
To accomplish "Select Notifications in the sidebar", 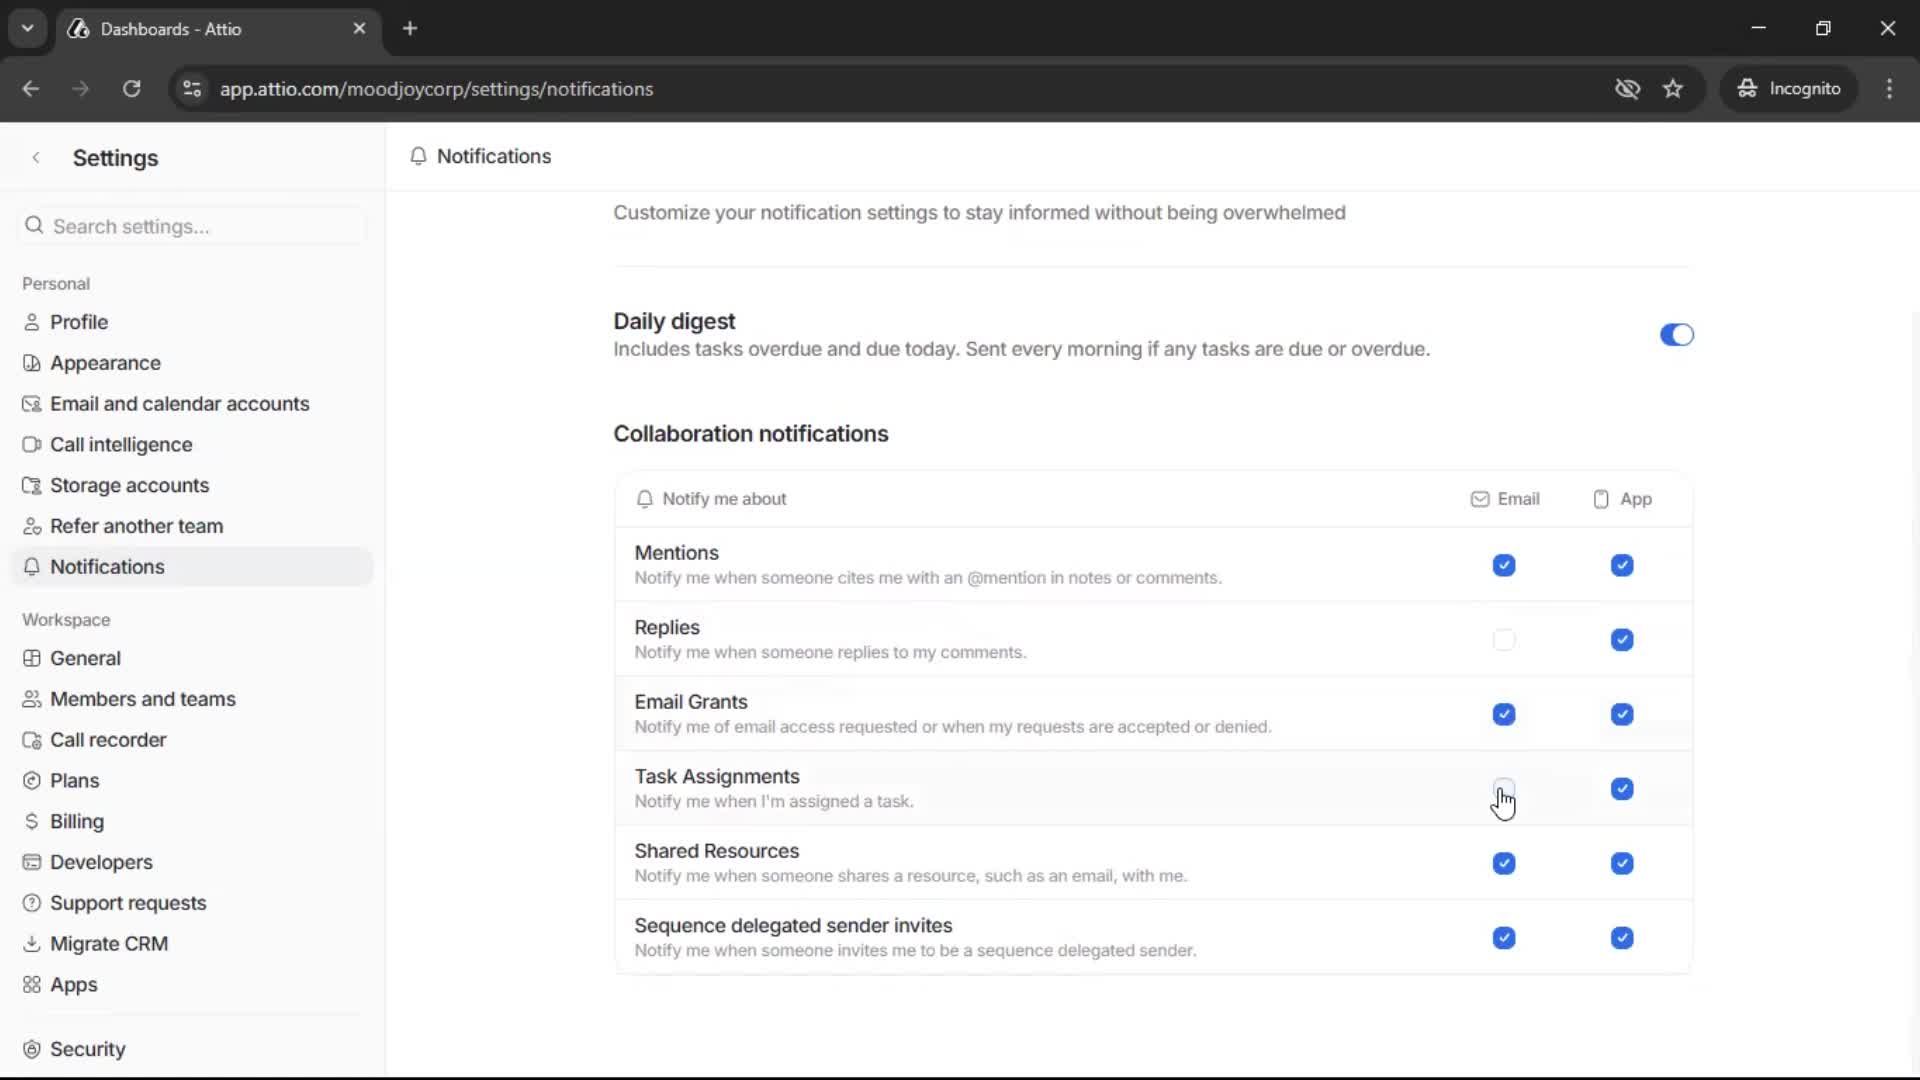I will [x=107, y=566].
